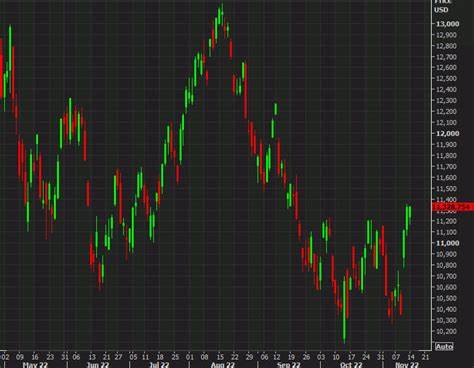The height and width of the screenshot is (368, 474).
Task: Click date label 19 on time axis
Action: [x=291, y=357]
